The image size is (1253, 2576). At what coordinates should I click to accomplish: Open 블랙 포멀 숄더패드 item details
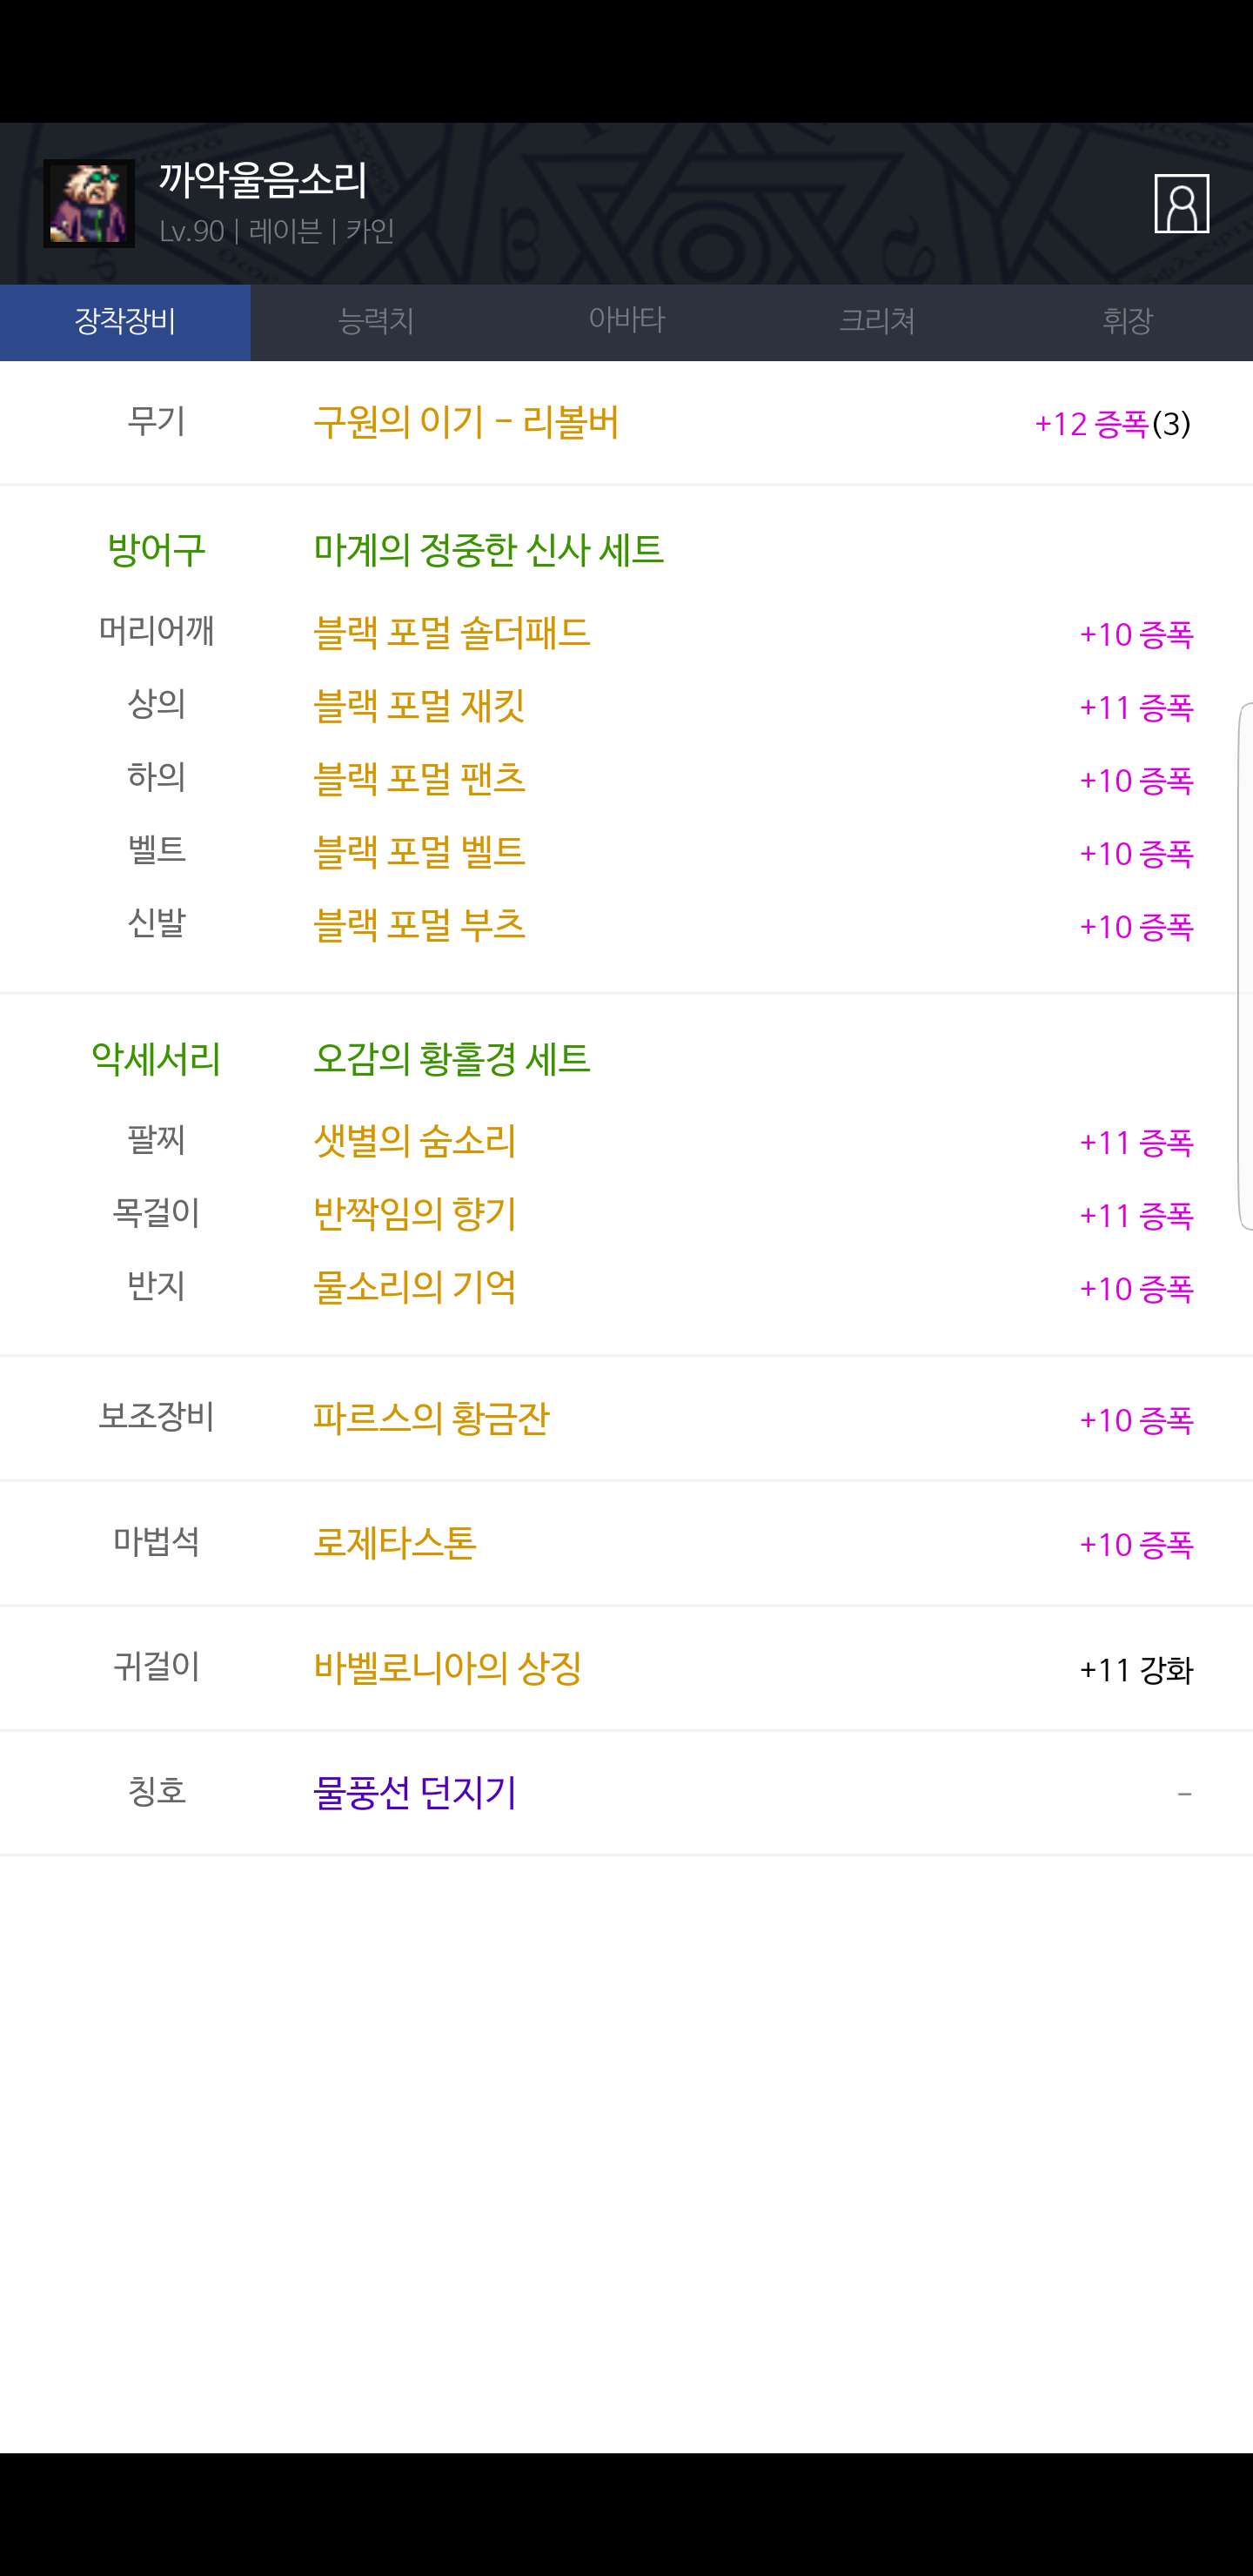[452, 633]
